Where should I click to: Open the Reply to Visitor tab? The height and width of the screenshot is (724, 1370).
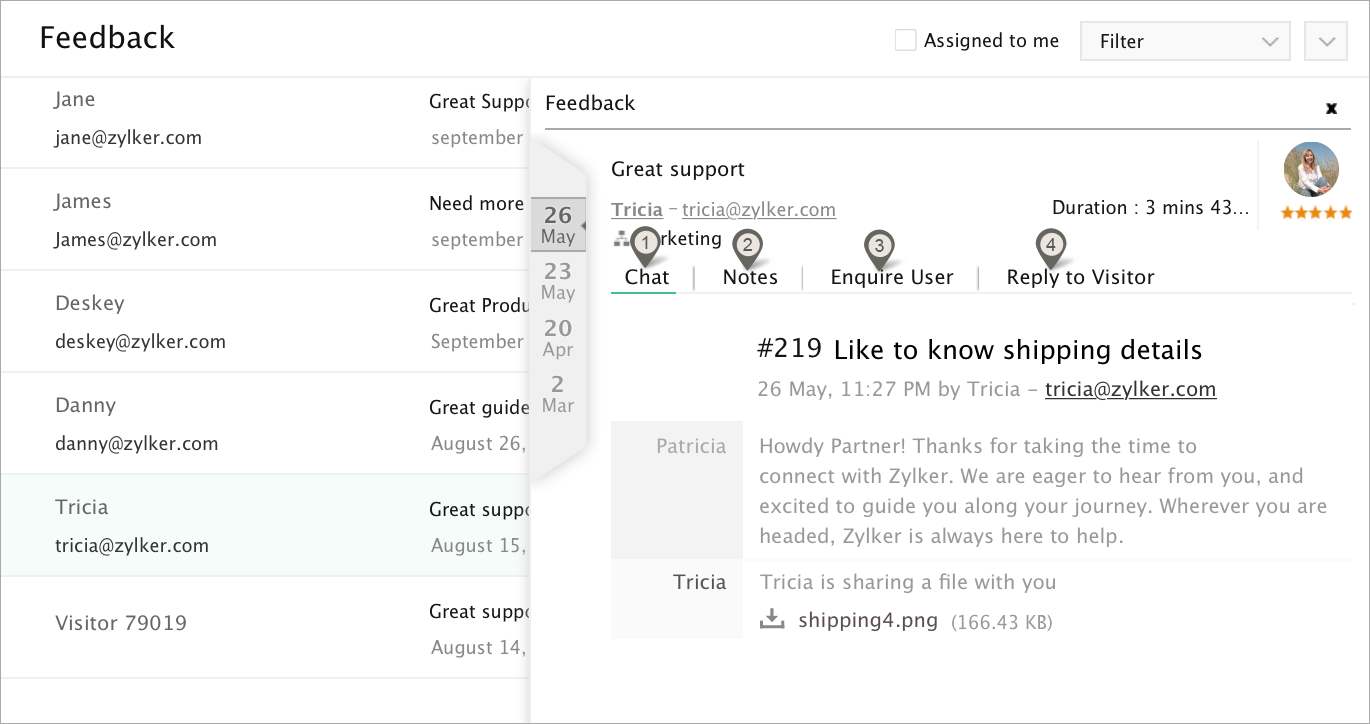(1080, 277)
